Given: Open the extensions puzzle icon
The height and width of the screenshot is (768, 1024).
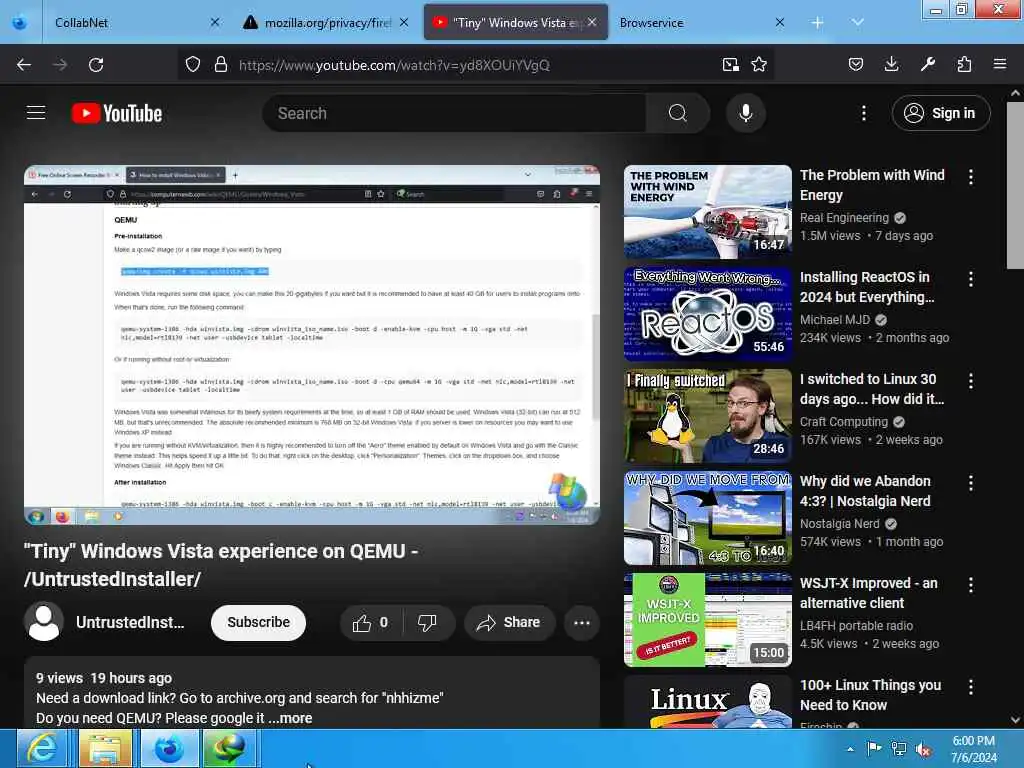Looking at the screenshot, I should 964,64.
